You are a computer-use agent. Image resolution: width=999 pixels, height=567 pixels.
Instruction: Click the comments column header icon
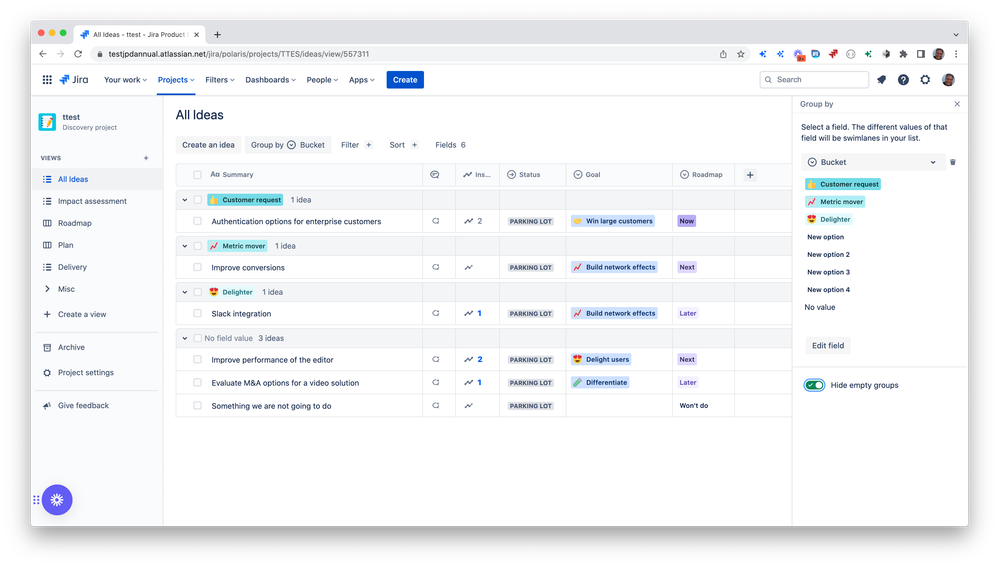pos(435,175)
